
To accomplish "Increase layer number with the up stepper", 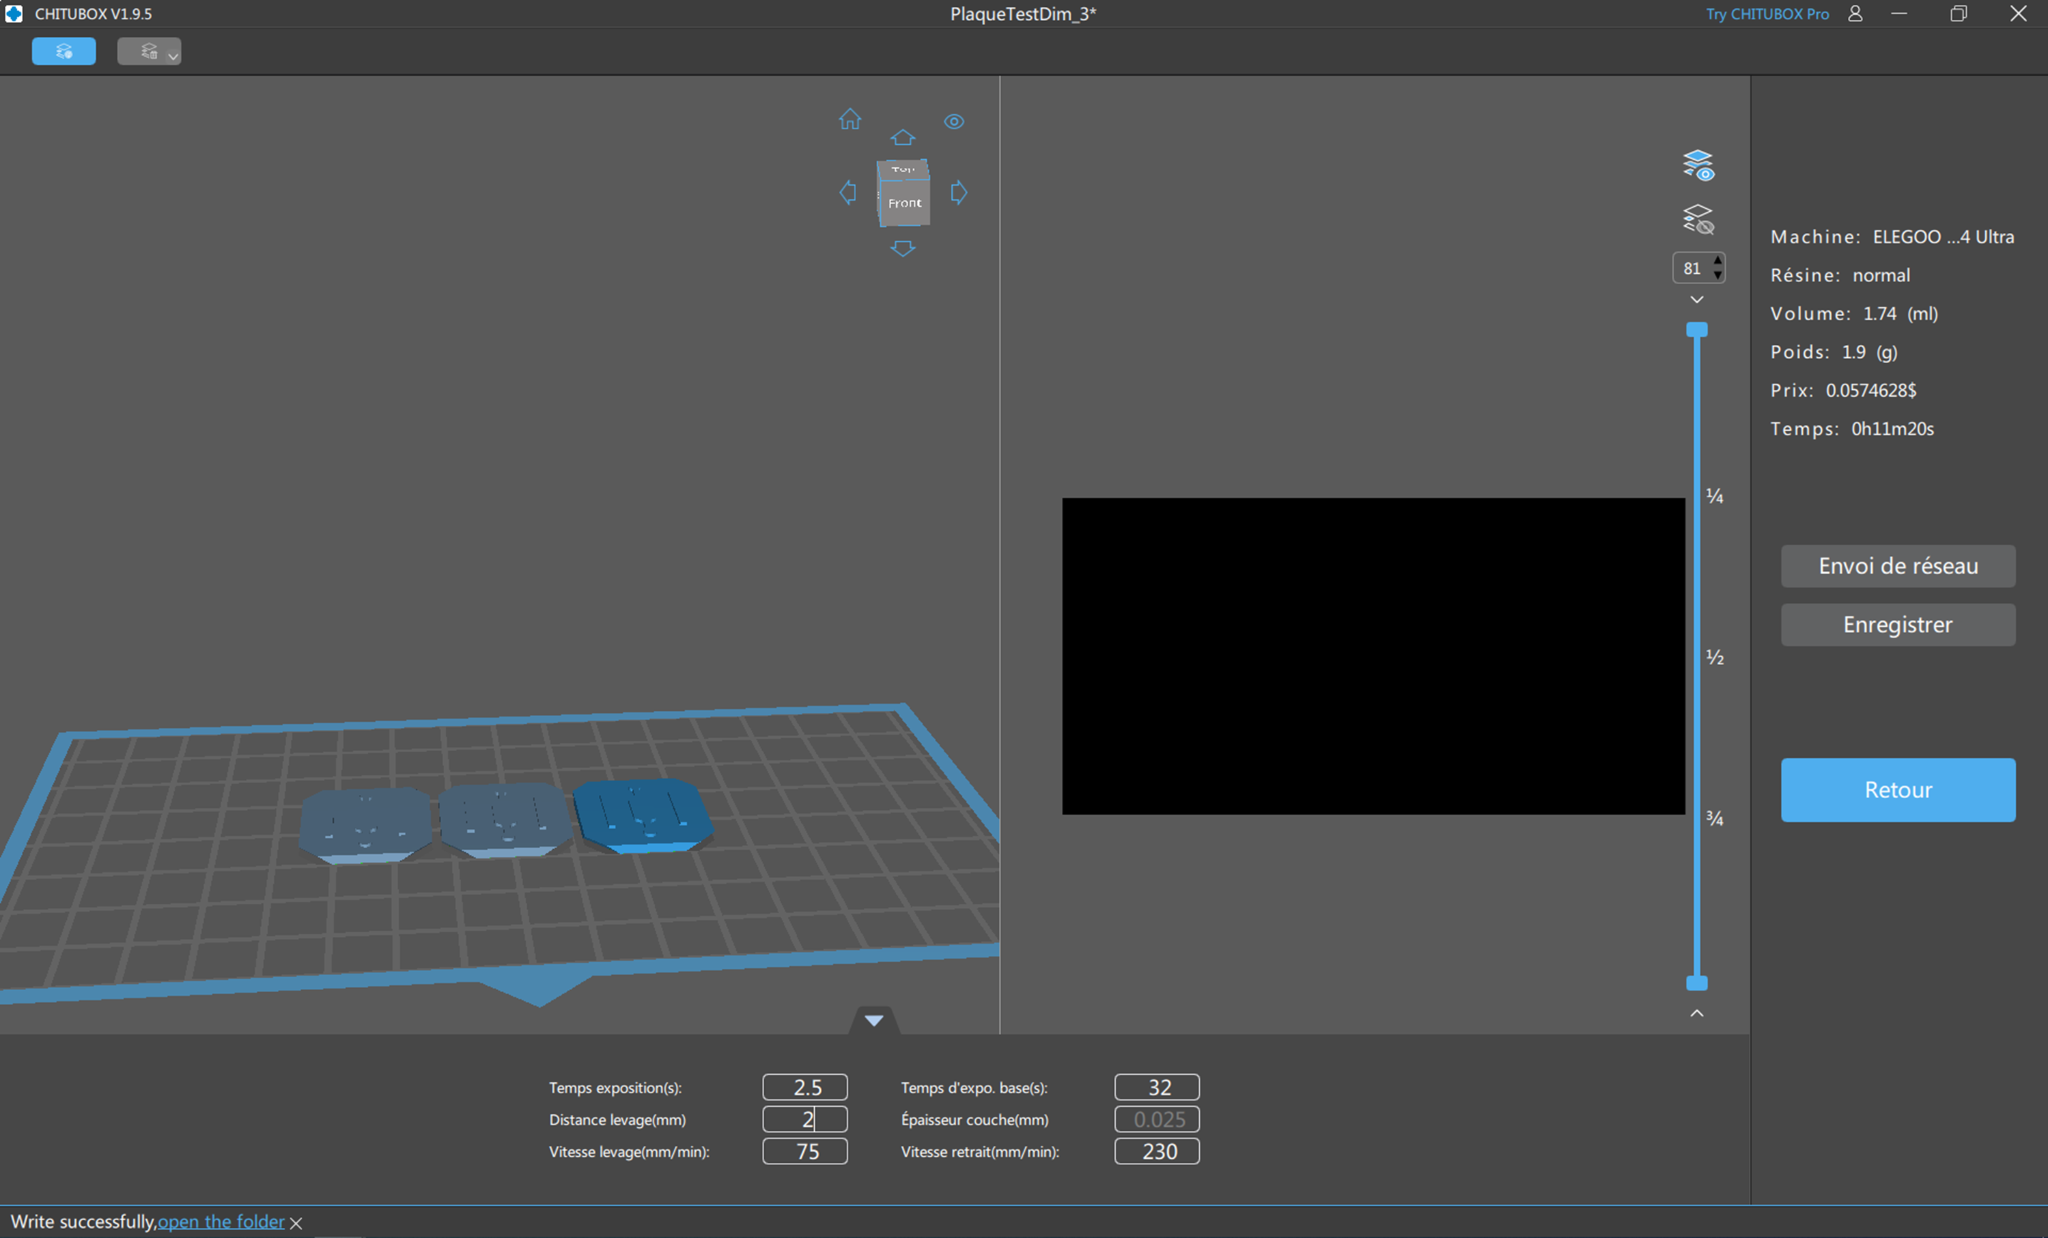I will pyautogui.click(x=1718, y=262).
